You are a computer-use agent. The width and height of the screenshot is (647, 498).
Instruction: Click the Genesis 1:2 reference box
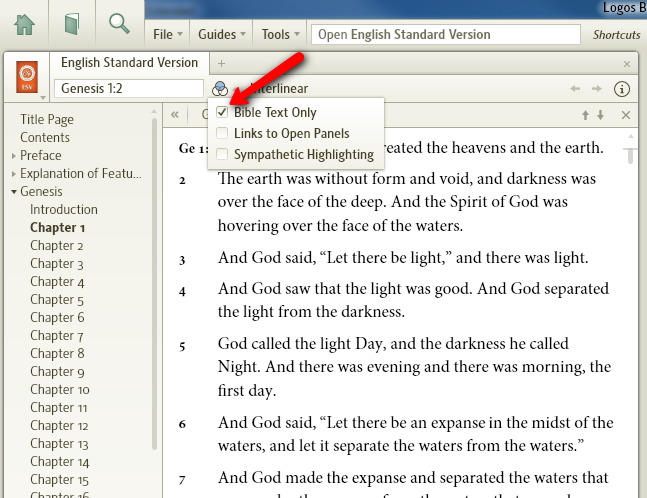(129, 88)
